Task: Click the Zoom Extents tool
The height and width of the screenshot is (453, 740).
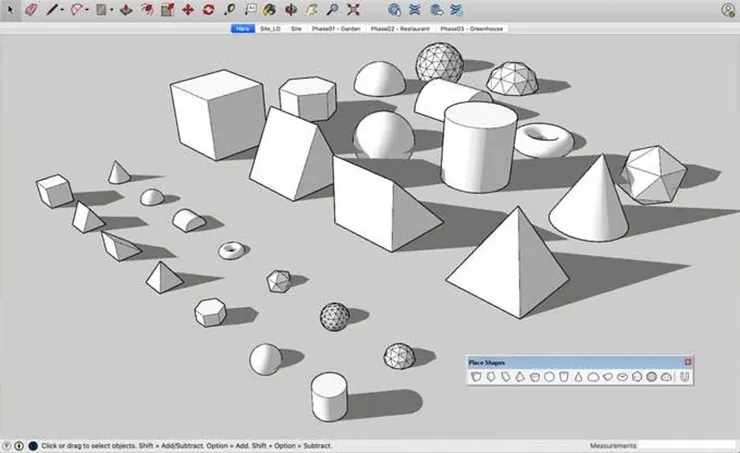Action: [x=353, y=9]
